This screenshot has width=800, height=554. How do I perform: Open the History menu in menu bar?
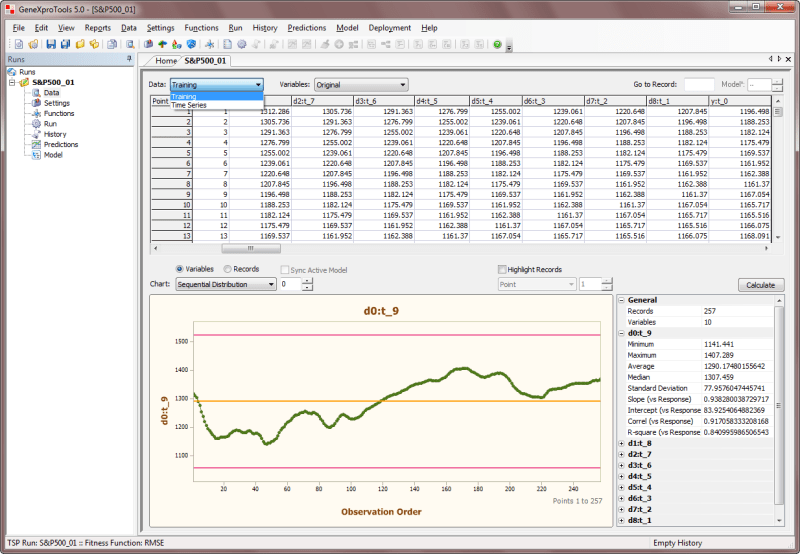click(265, 28)
